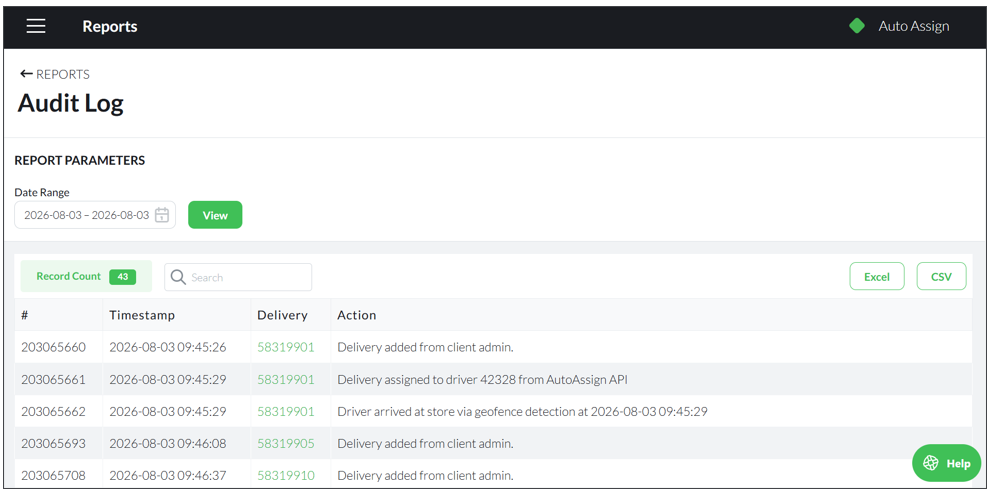Screen dimensions: 991x493
Task: Open delivery 58319901 in row 203065662
Action: (286, 411)
